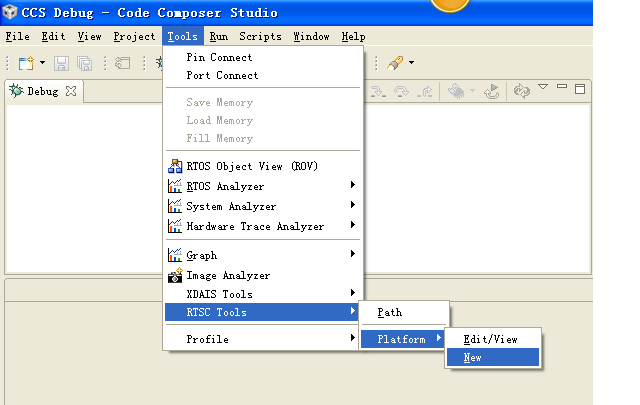Click the System Analyzer chart icon

click(x=175, y=206)
